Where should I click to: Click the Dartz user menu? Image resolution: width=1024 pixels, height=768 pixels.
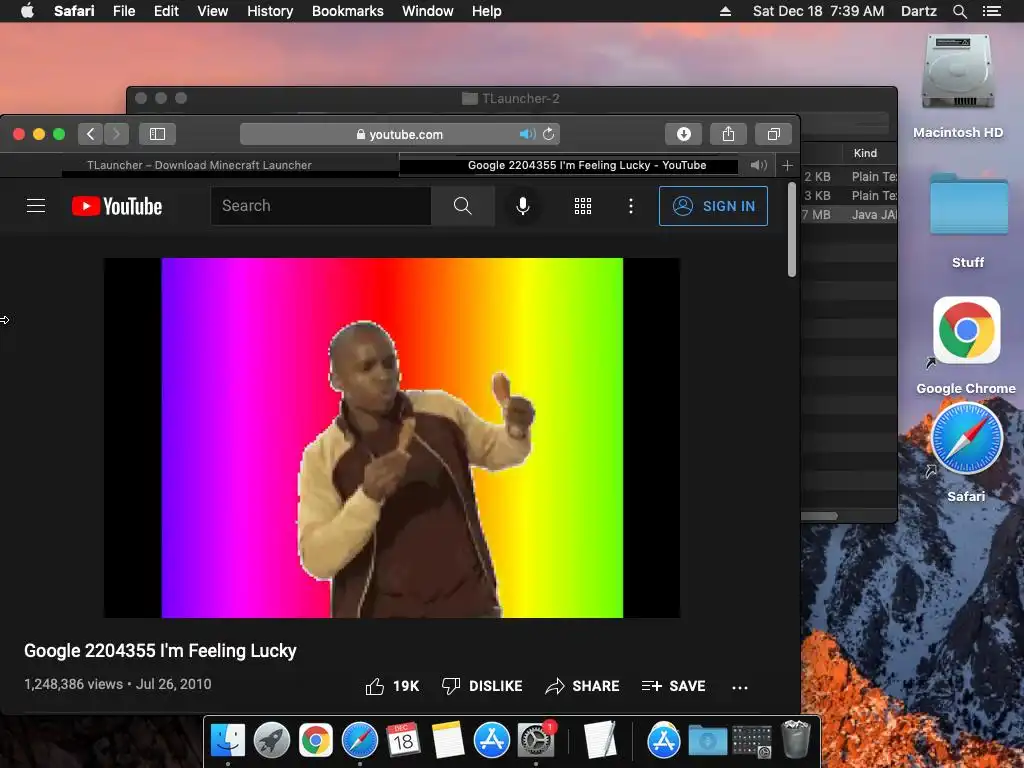[918, 11]
